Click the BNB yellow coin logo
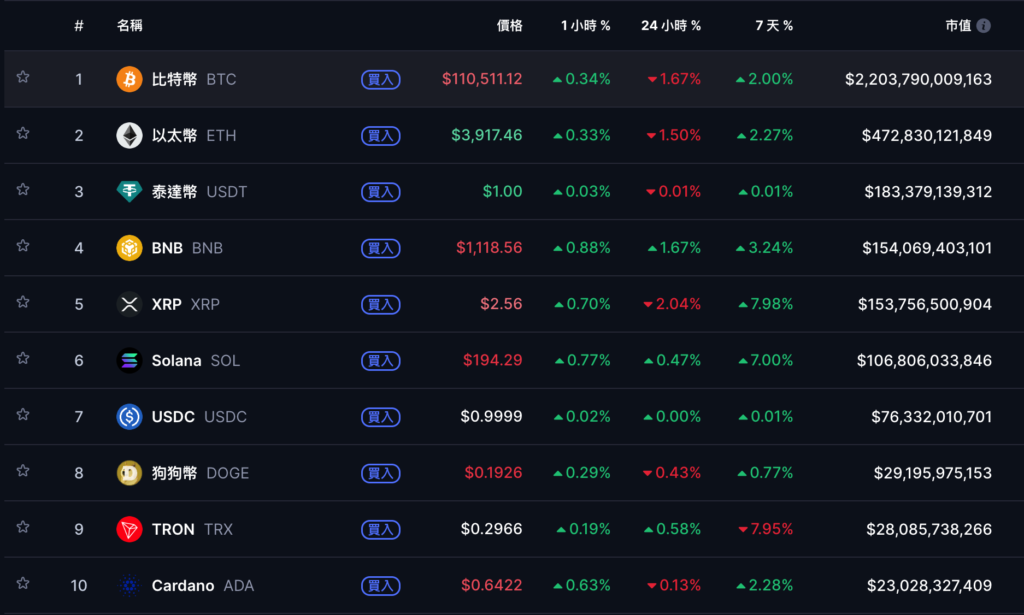 [x=129, y=248]
